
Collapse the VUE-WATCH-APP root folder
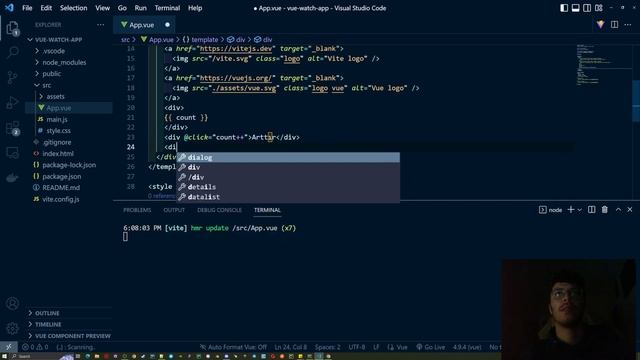click(x=69, y=40)
